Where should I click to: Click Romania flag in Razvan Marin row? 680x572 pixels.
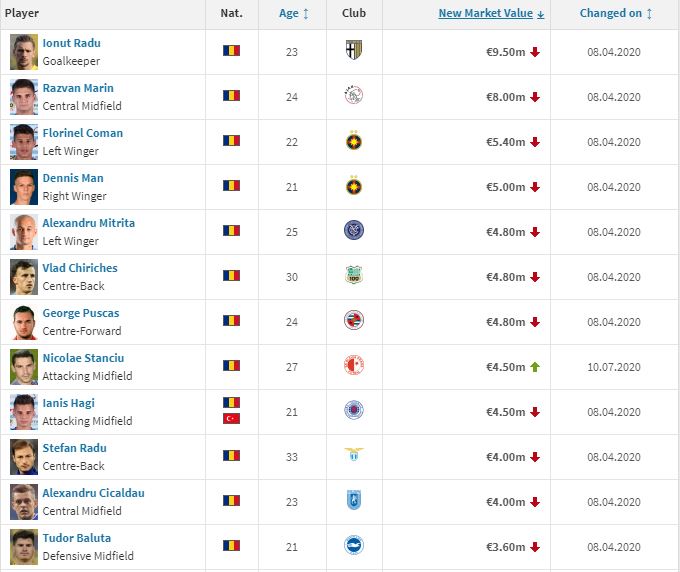(232, 95)
